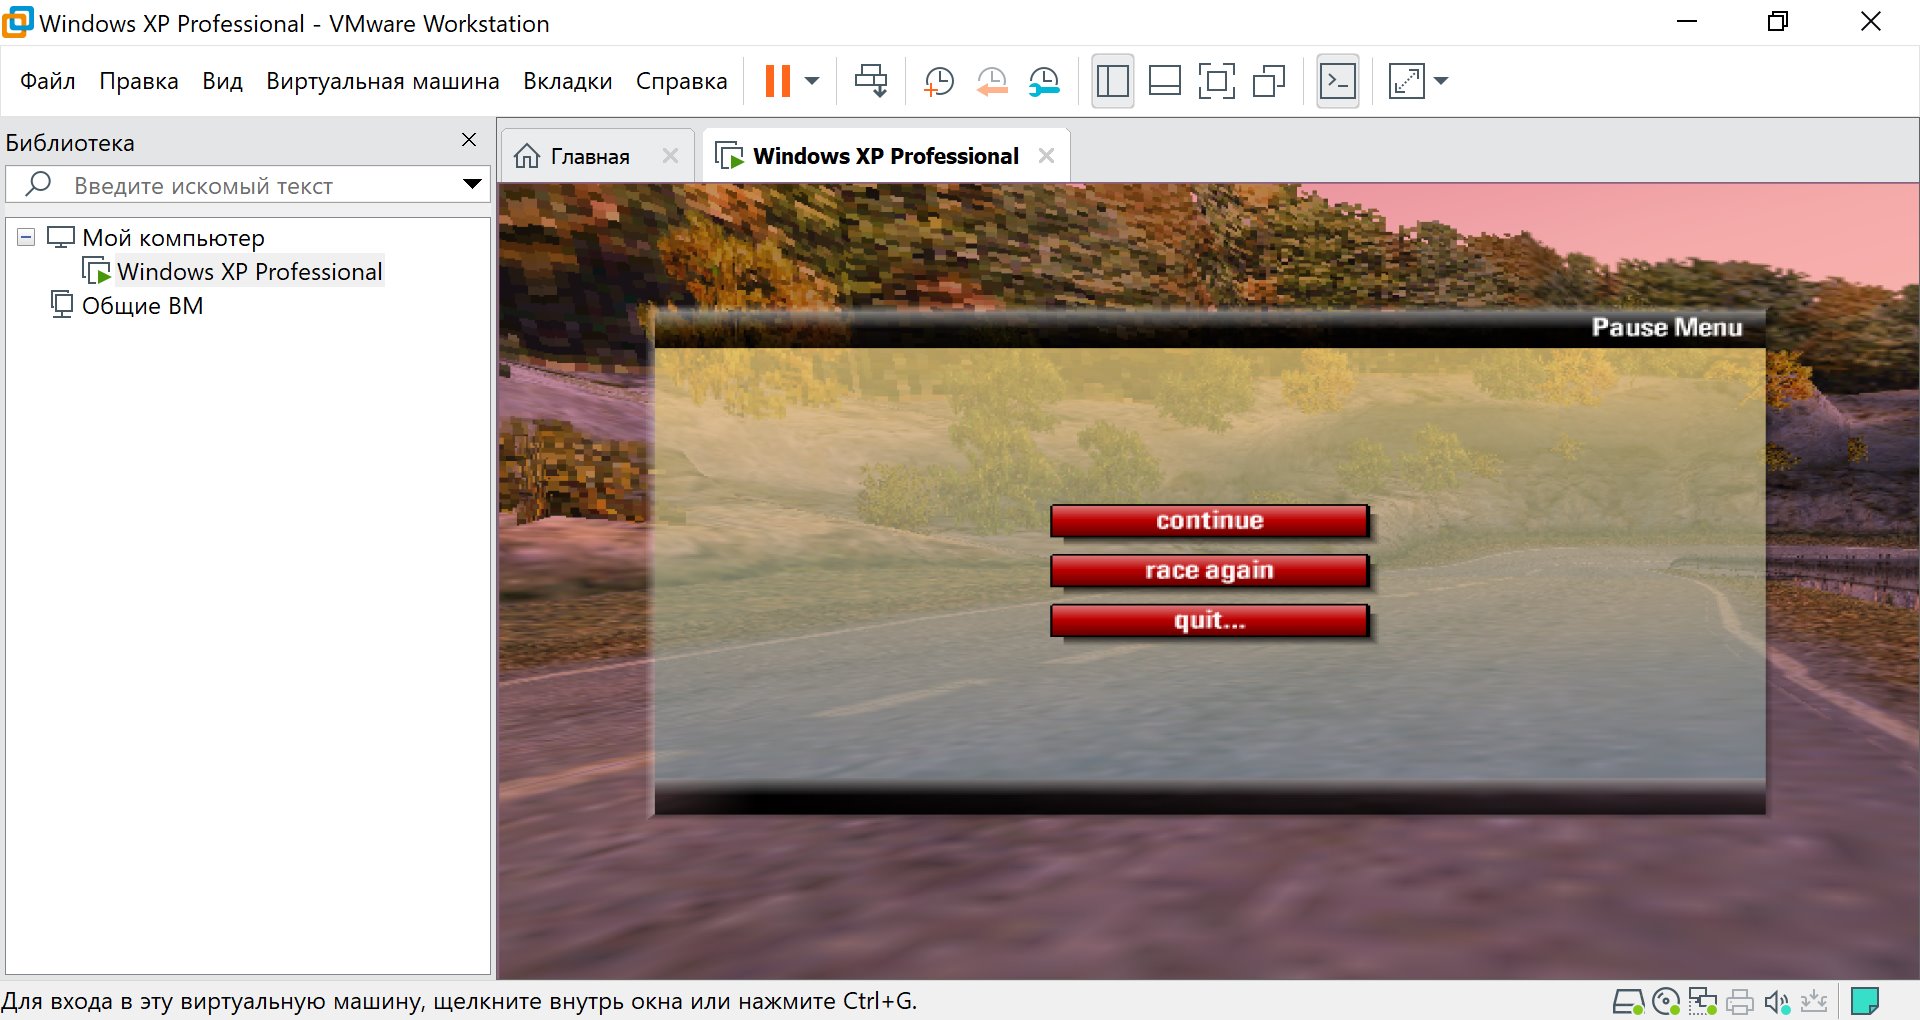Revert the VM to its snapshot

[x=991, y=80]
